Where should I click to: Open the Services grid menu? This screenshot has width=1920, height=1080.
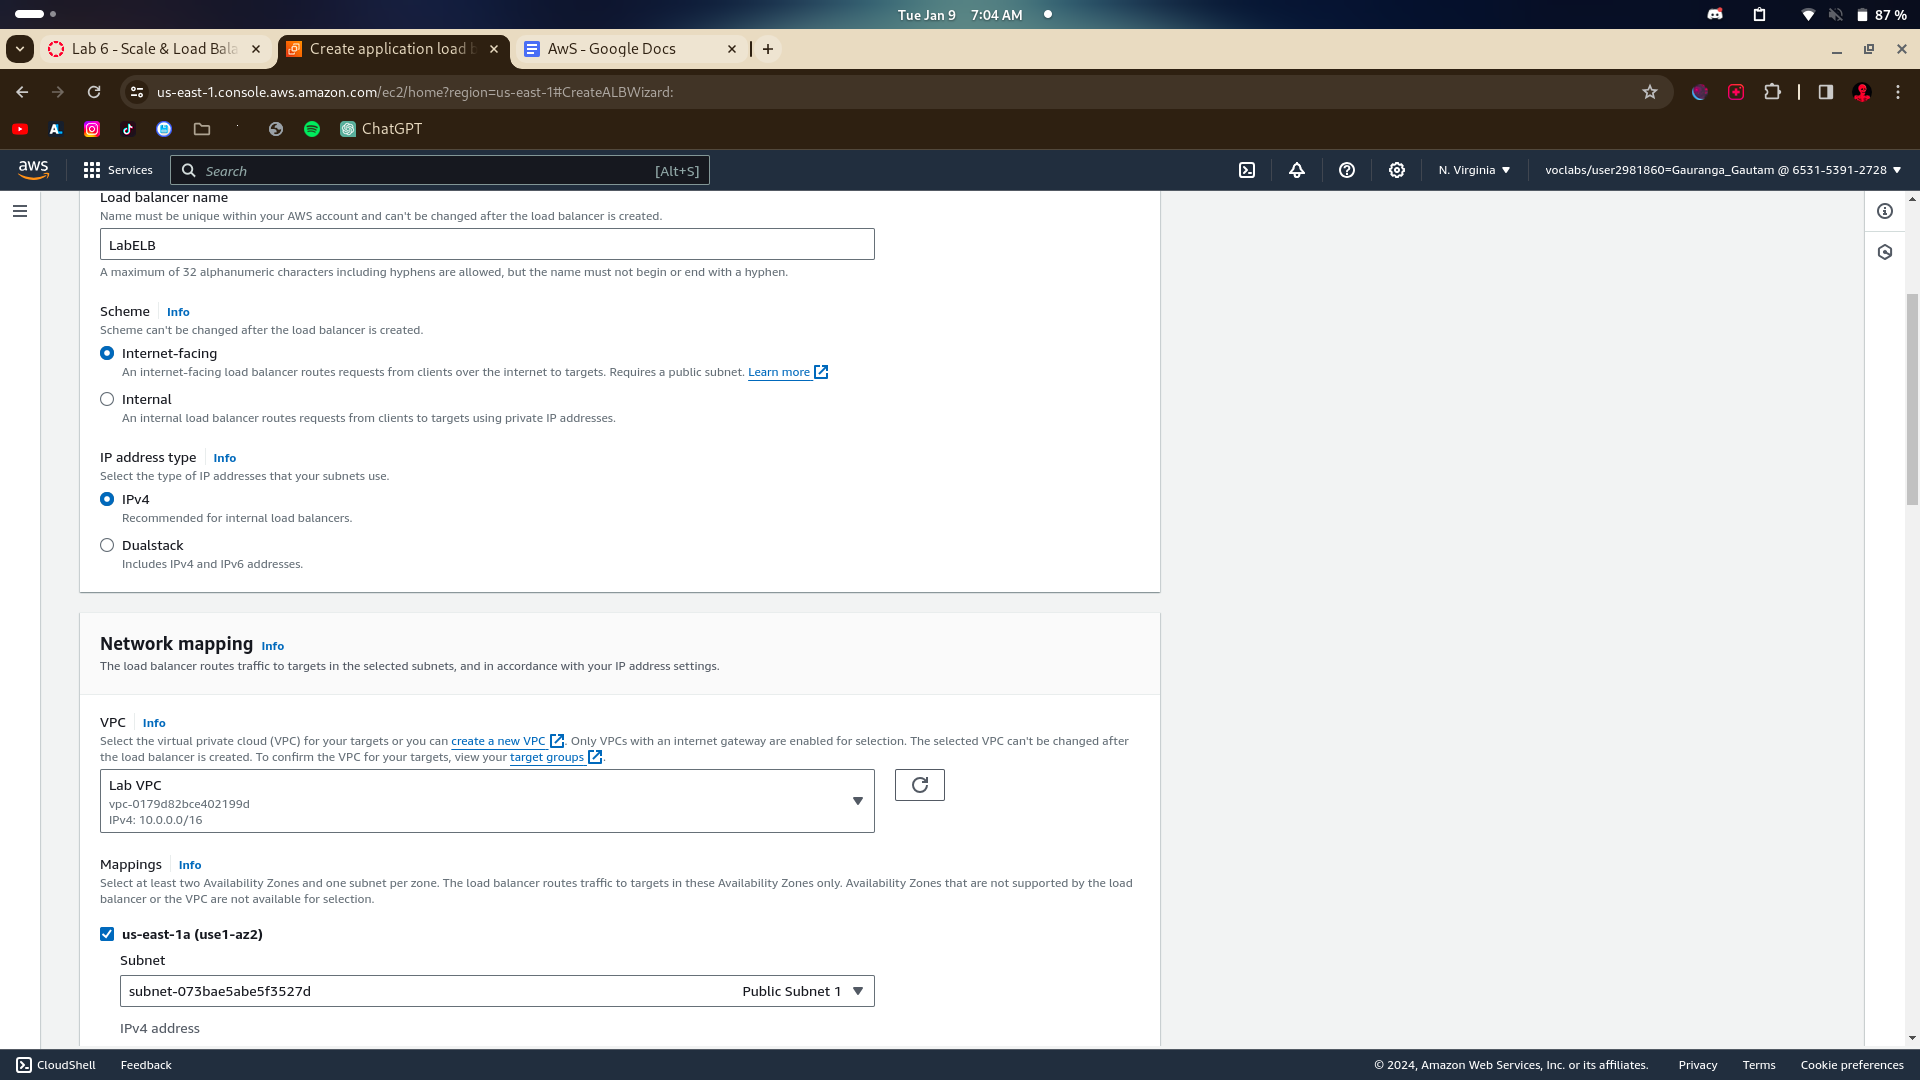117,170
